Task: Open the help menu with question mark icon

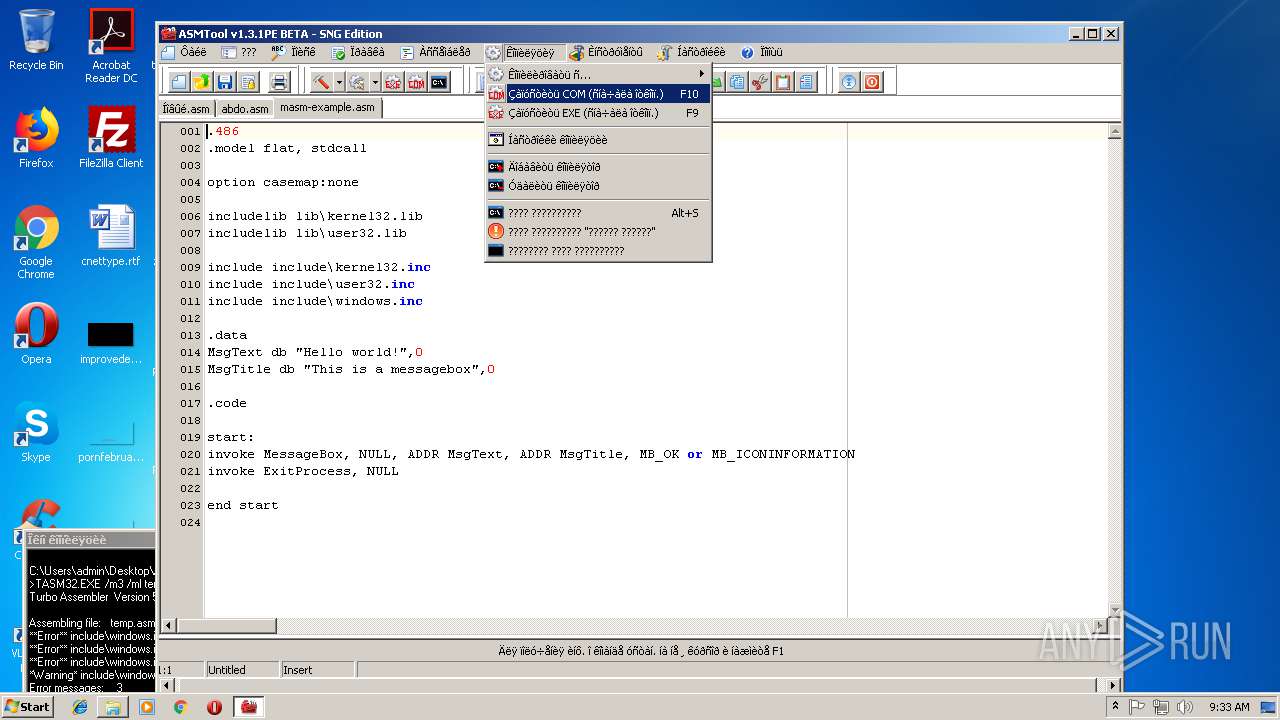Action: coord(762,52)
